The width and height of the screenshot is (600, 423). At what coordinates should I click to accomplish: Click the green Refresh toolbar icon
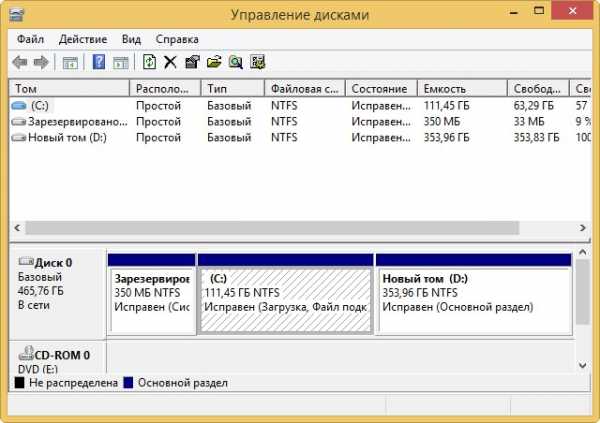149,62
